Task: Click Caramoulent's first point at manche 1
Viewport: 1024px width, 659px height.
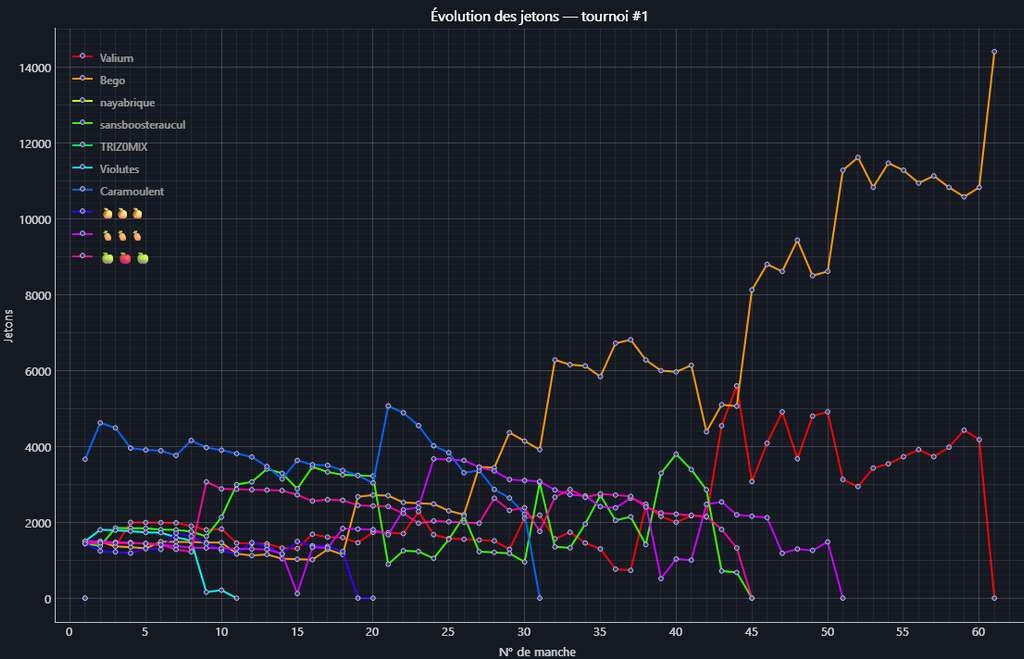Action: point(85,459)
